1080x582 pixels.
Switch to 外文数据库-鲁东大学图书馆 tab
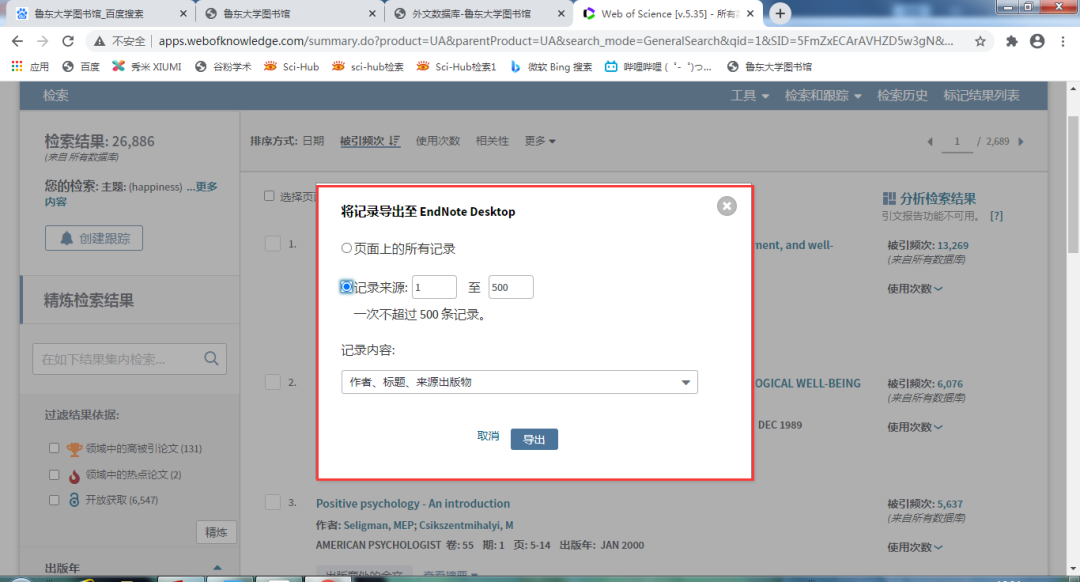click(x=478, y=13)
